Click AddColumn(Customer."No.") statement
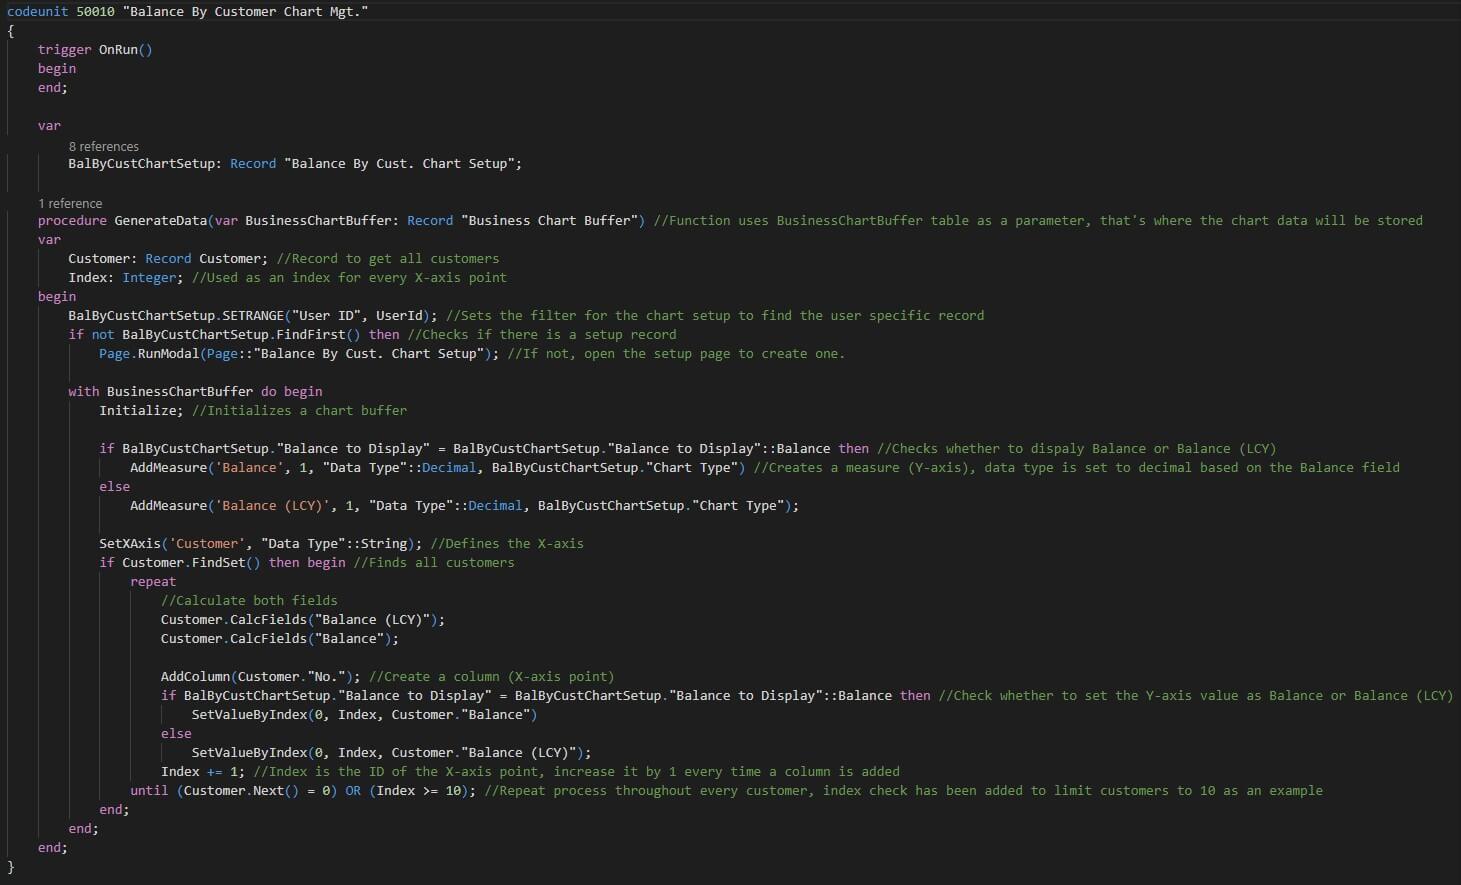1461x885 pixels. tap(261, 676)
